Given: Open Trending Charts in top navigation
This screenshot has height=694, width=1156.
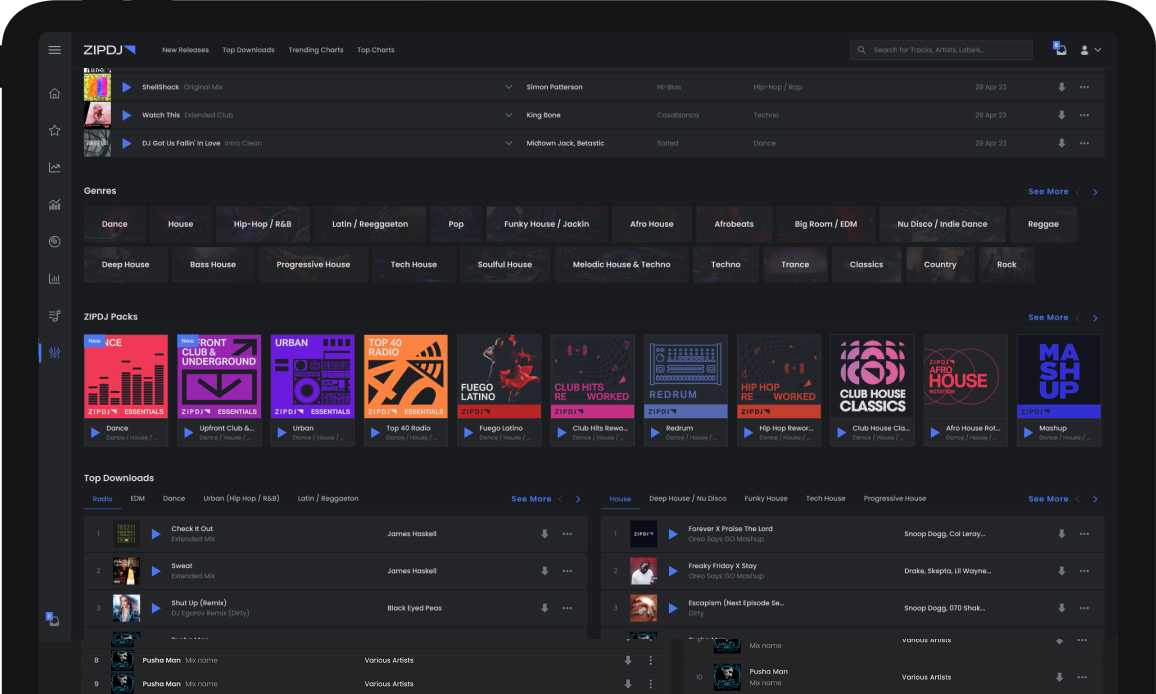Looking at the screenshot, I should [x=316, y=50].
